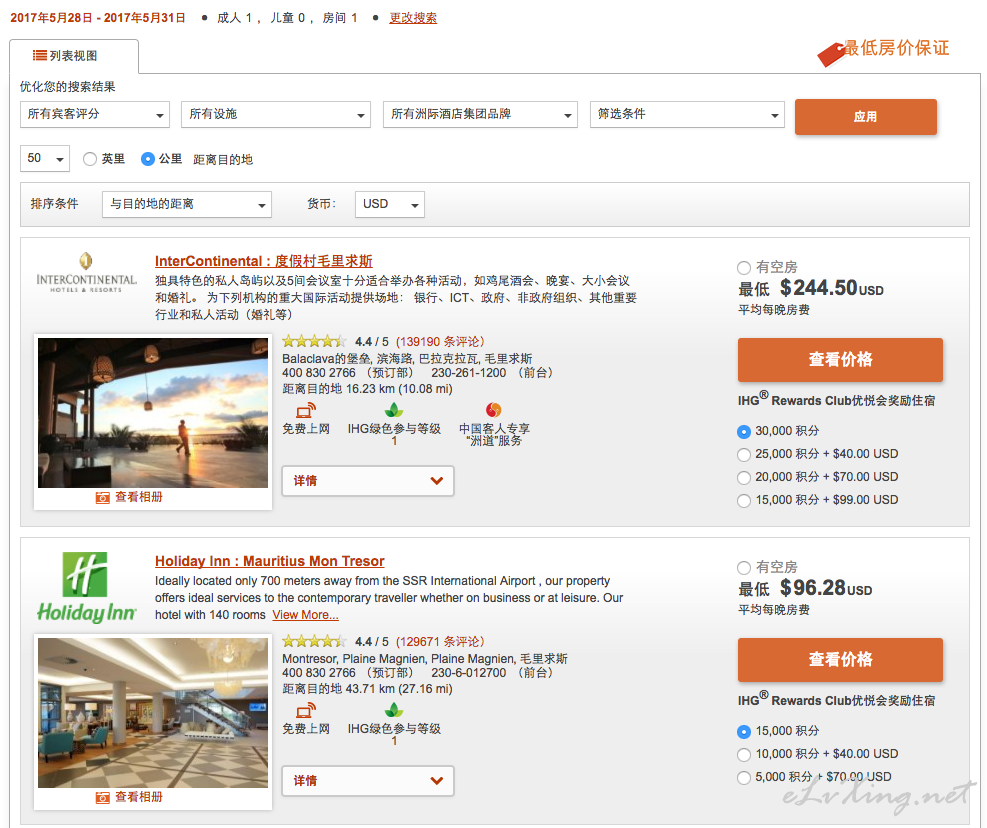Click the 更改搜索 link

(413, 18)
